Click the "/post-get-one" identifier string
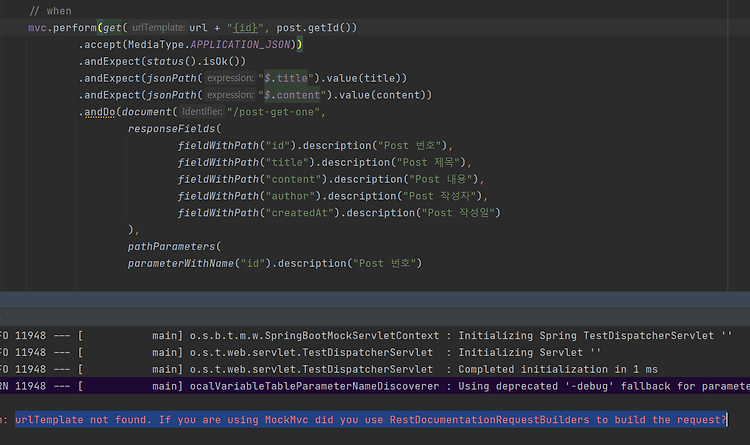750x445 pixels. [273, 112]
